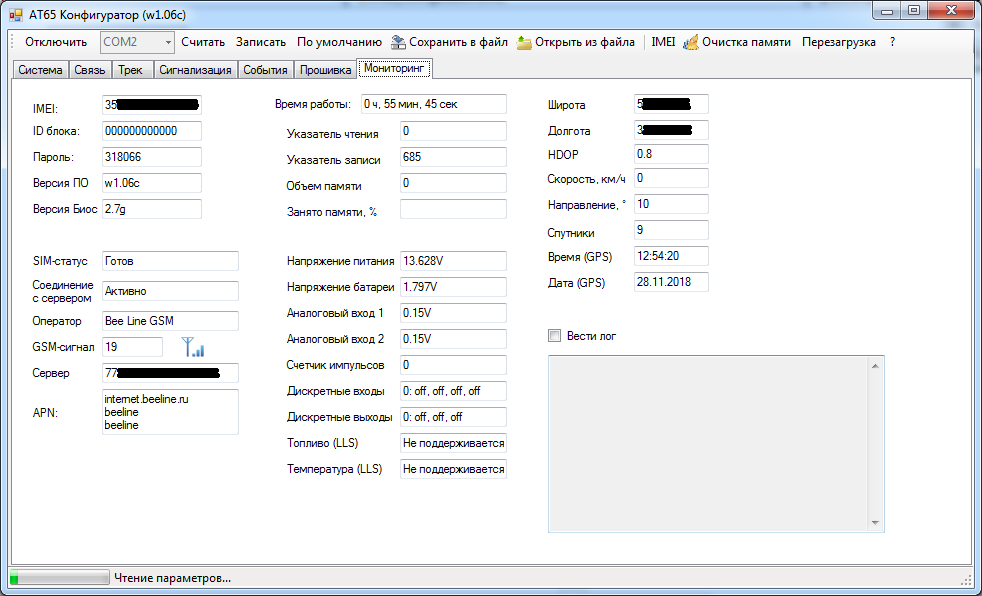Select the Прошивка tab
Viewport: 982px width, 596px height.
click(x=326, y=70)
